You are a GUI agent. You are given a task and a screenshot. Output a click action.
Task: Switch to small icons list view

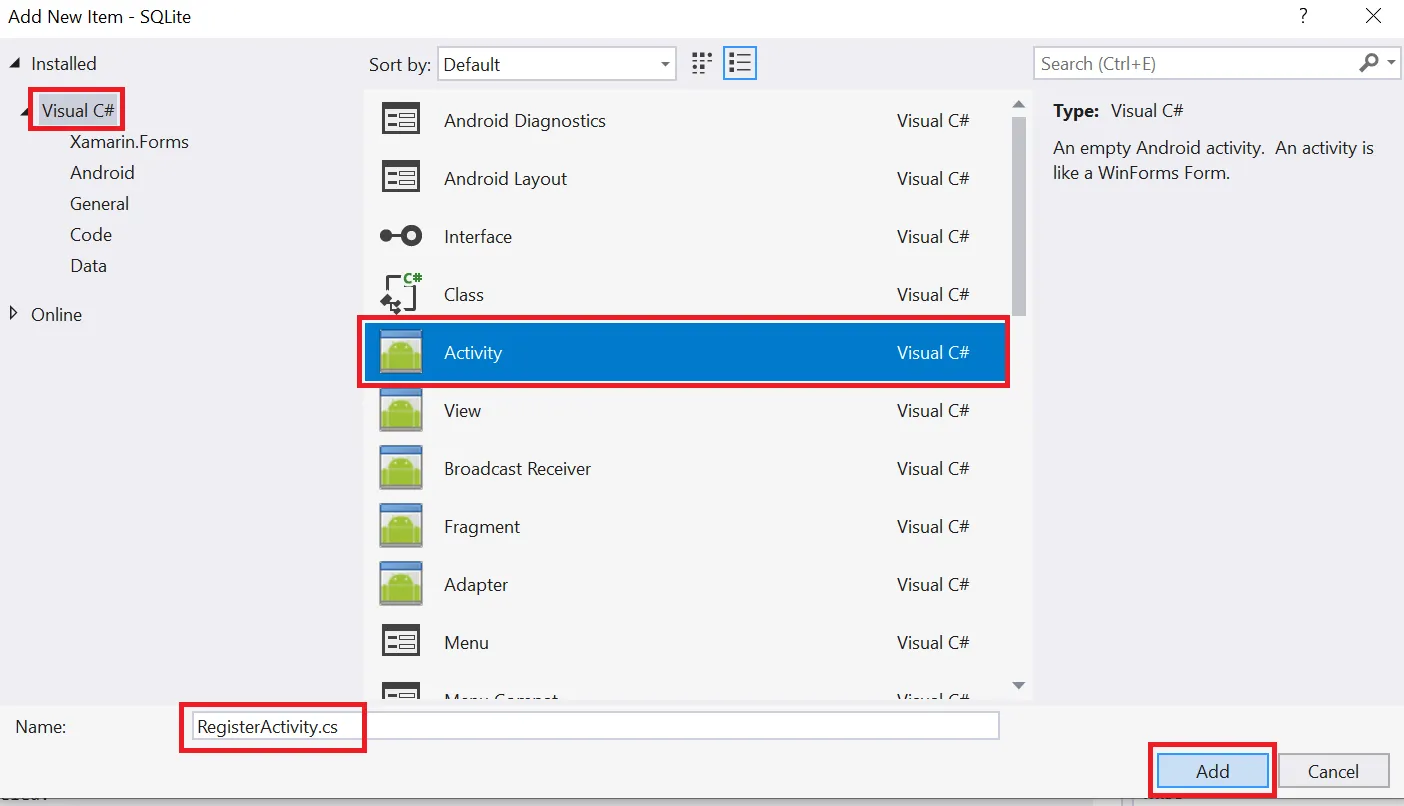[740, 63]
